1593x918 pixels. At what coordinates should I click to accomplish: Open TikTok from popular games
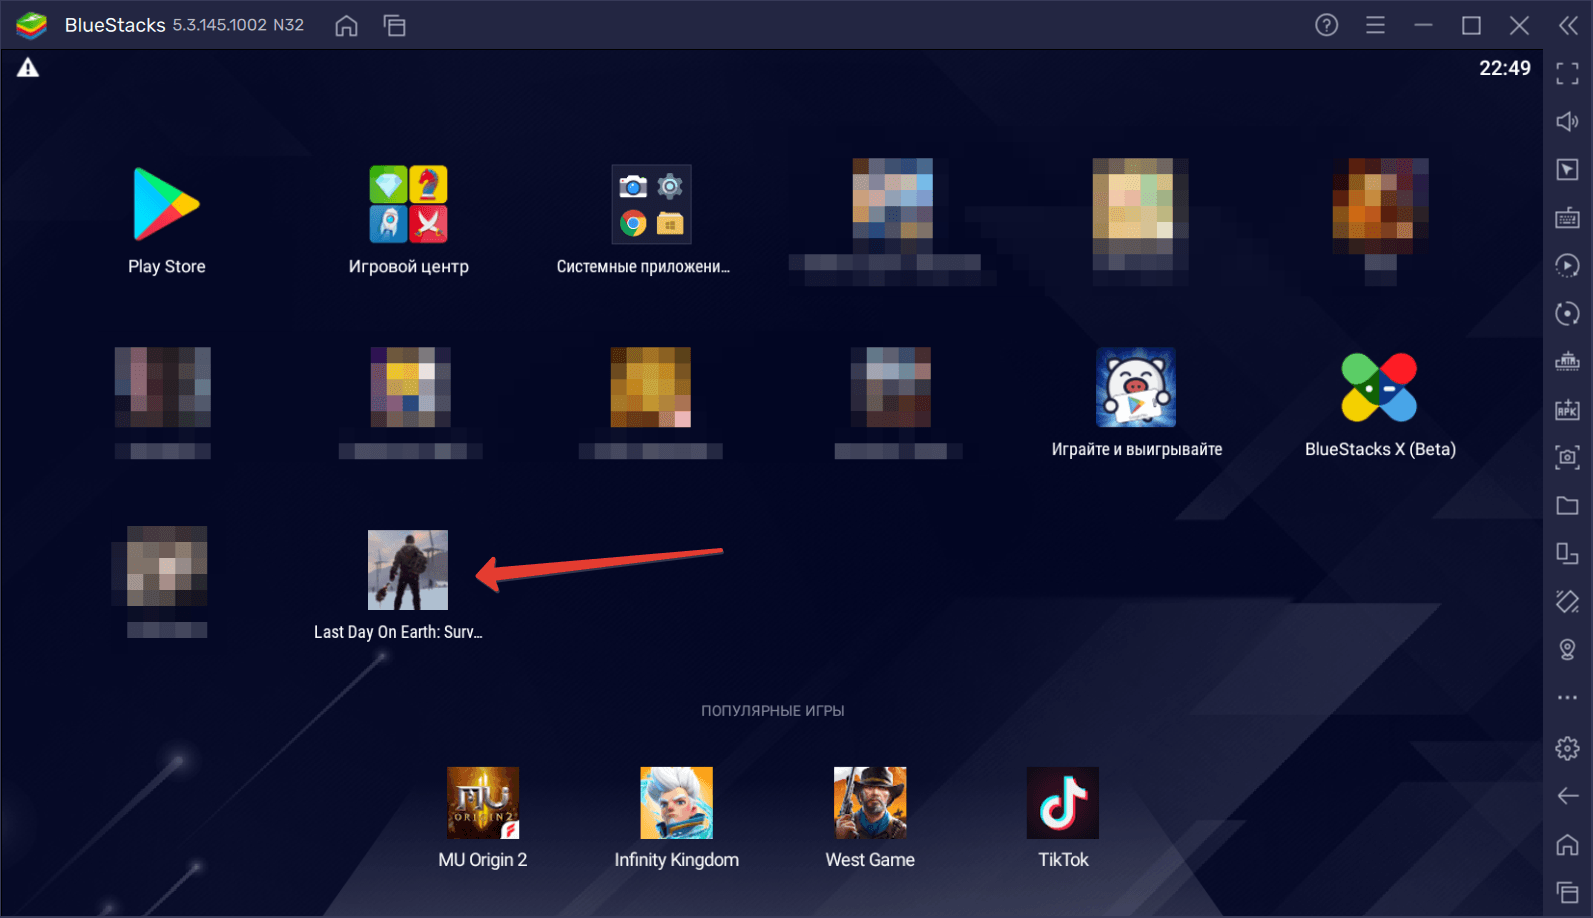[1063, 803]
